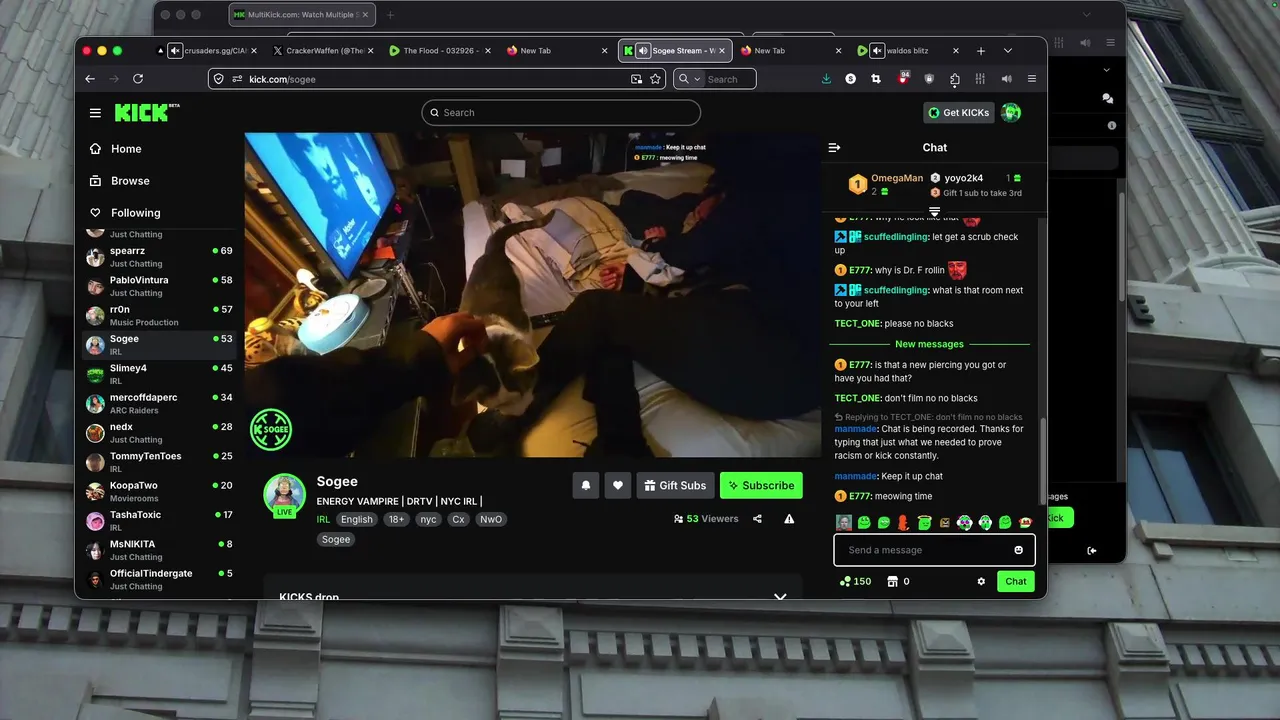This screenshot has width=1280, height=720.
Task: Mute the crusaders.gg tab audio
Action: 176,51
